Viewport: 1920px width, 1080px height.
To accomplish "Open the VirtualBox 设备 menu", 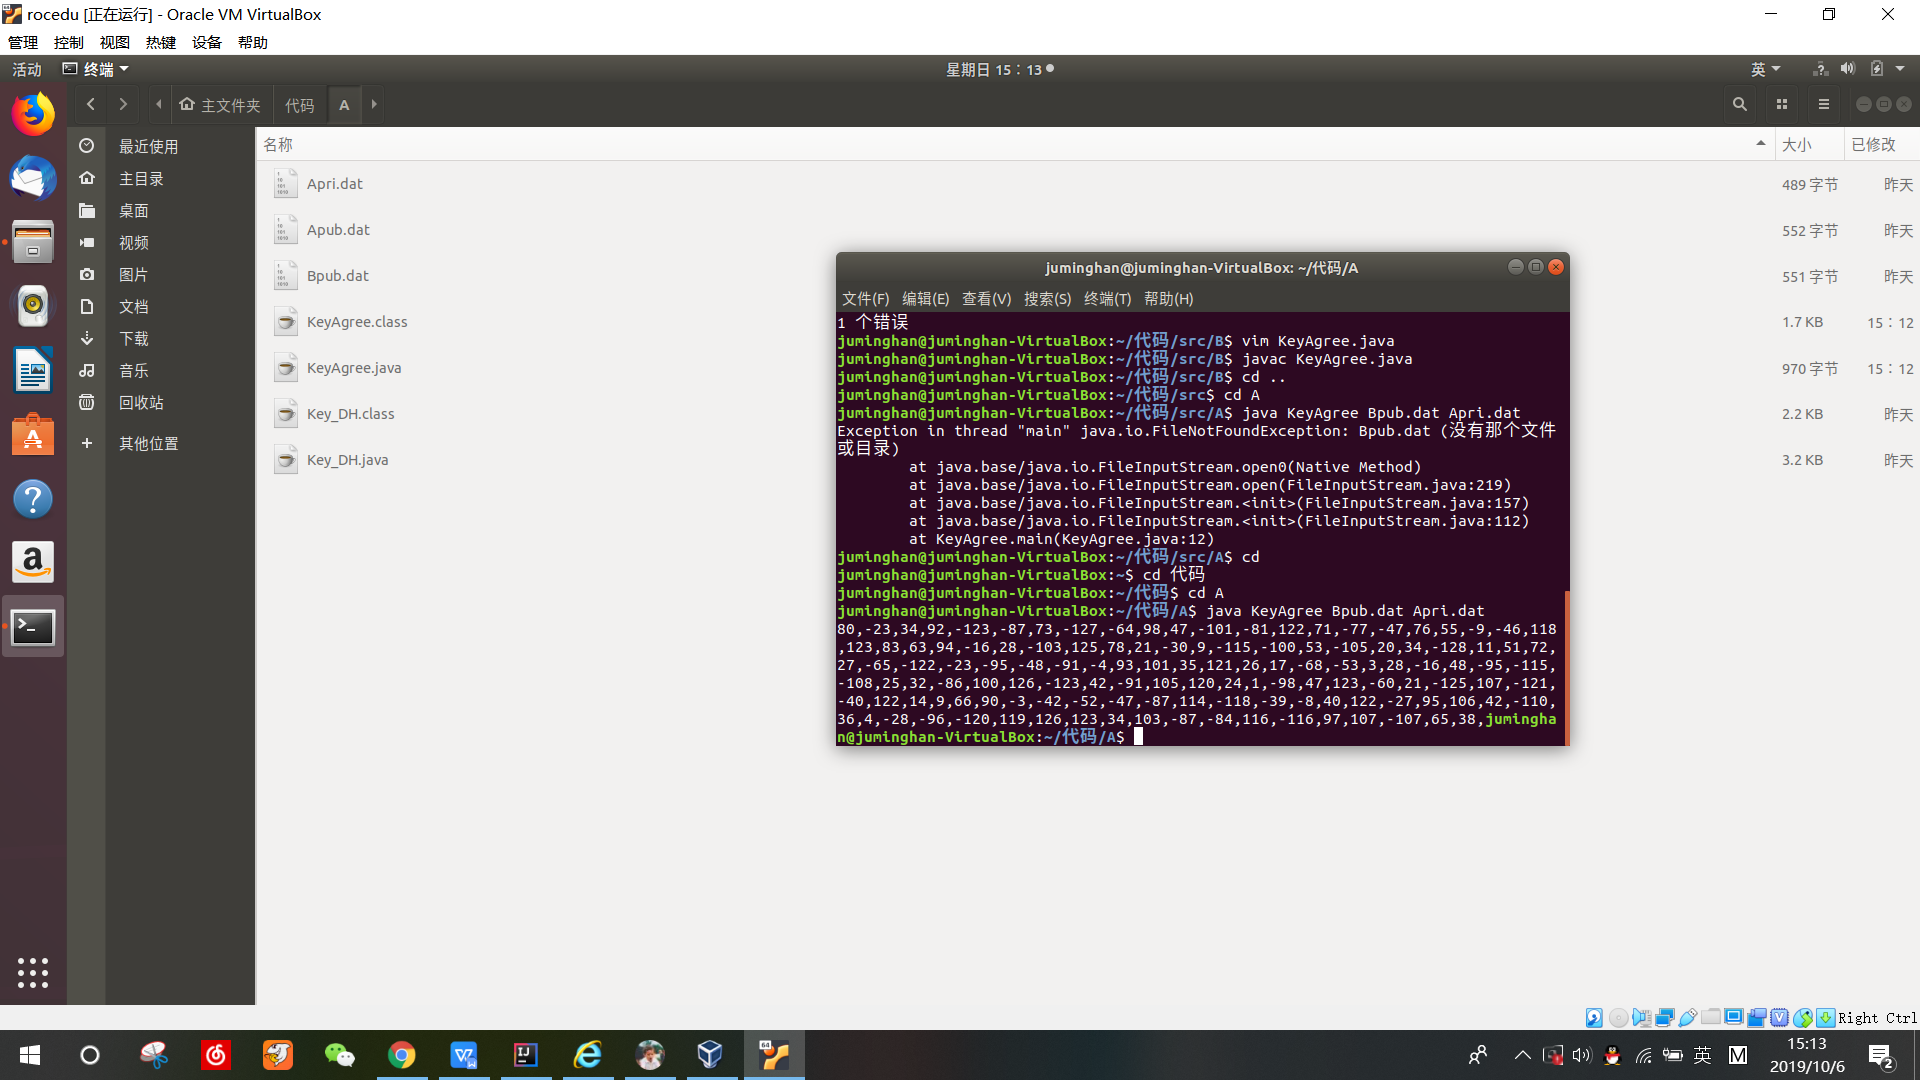I will pos(207,42).
